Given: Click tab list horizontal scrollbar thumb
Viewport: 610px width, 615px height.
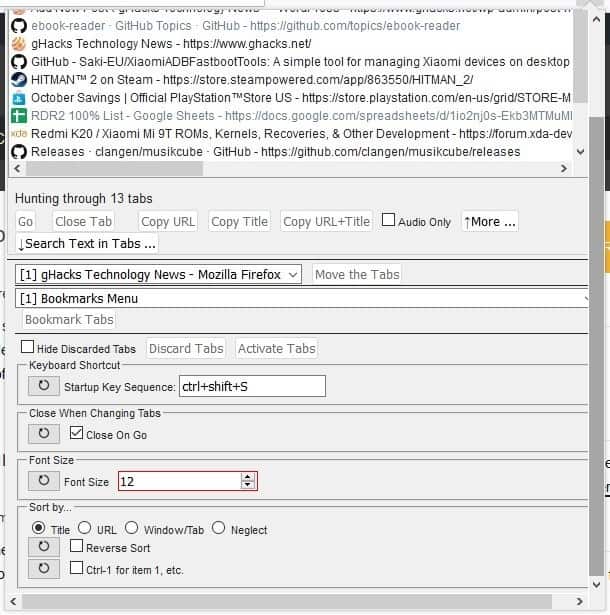Looking at the screenshot, I should pos(114,169).
